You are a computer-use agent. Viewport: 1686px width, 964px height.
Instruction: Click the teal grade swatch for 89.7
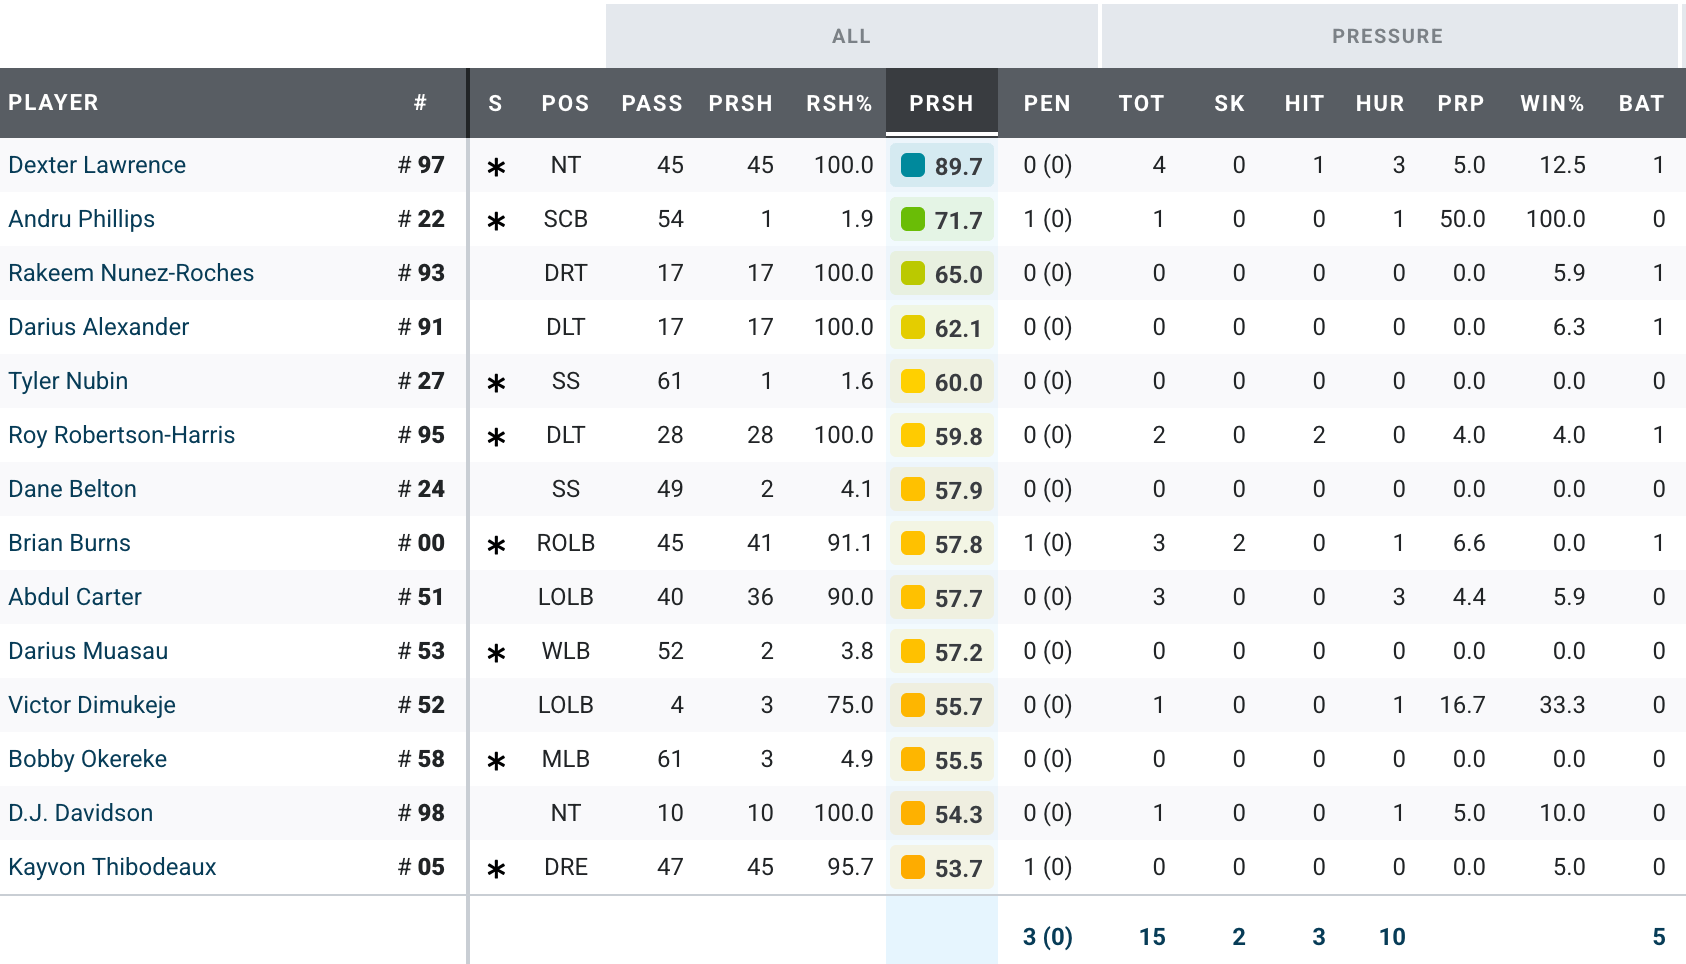click(912, 165)
